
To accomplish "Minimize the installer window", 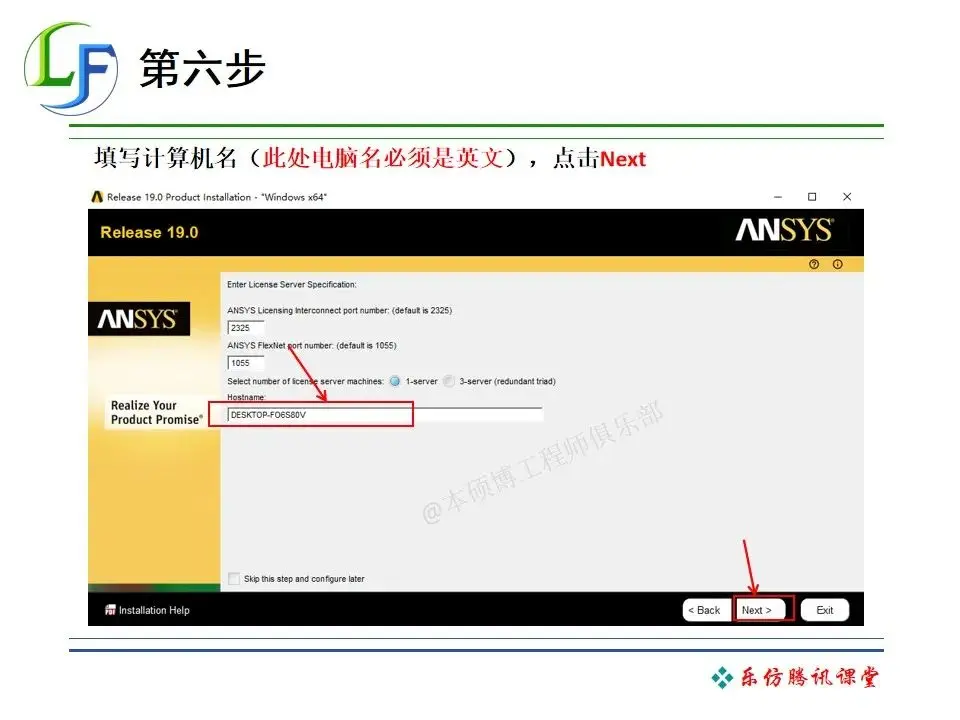I will 778,197.
